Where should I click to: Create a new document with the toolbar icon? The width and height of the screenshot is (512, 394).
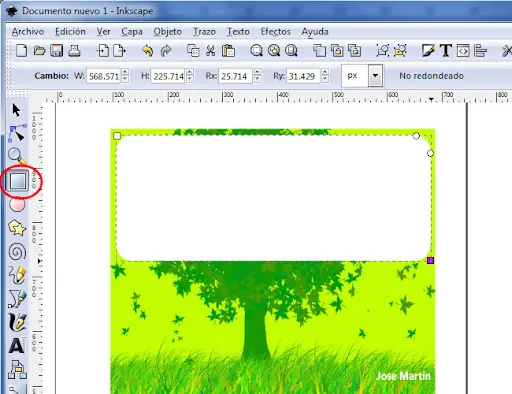pos(22,51)
